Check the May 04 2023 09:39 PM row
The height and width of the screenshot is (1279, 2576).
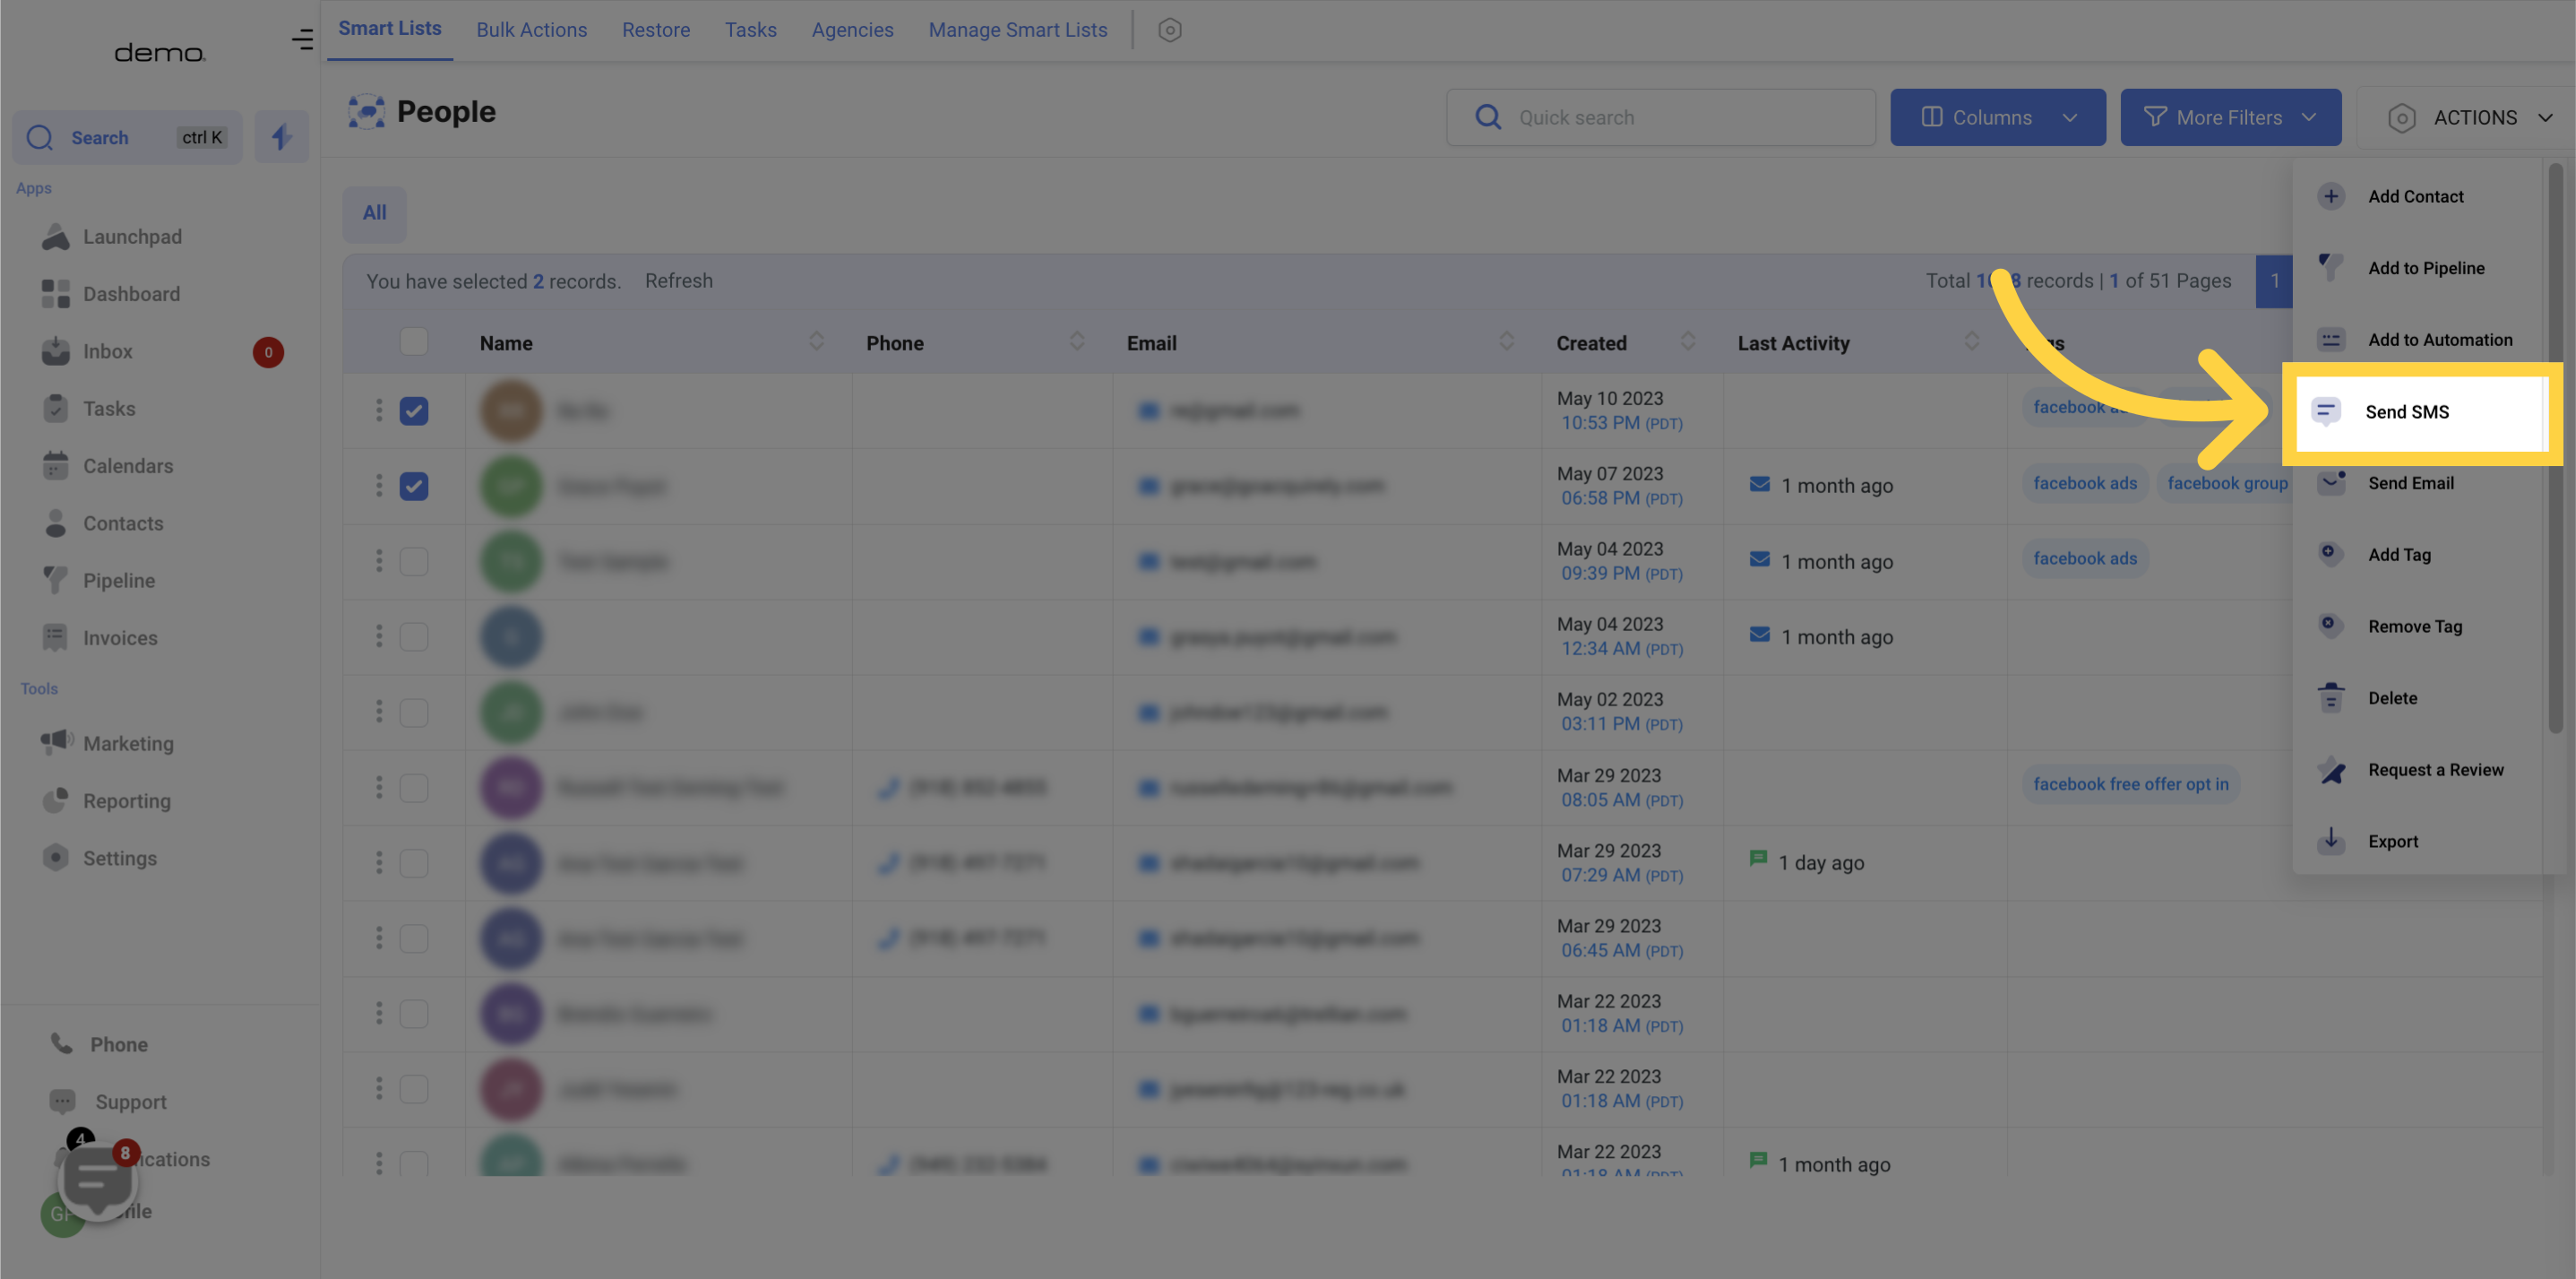(x=413, y=561)
